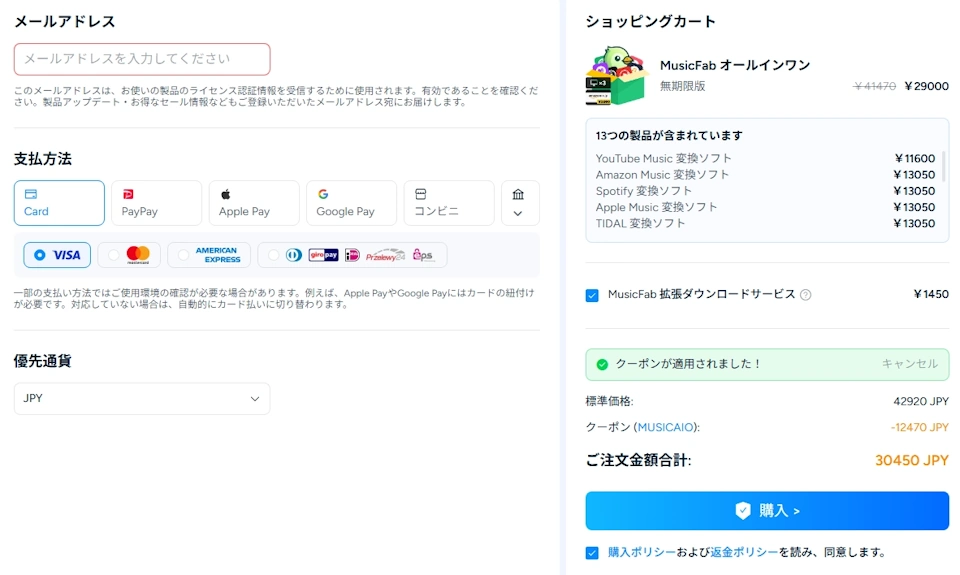This screenshot has height=575, width=960.
Task: Select the Diners and giropay cards radio button
Action: [x=273, y=255]
